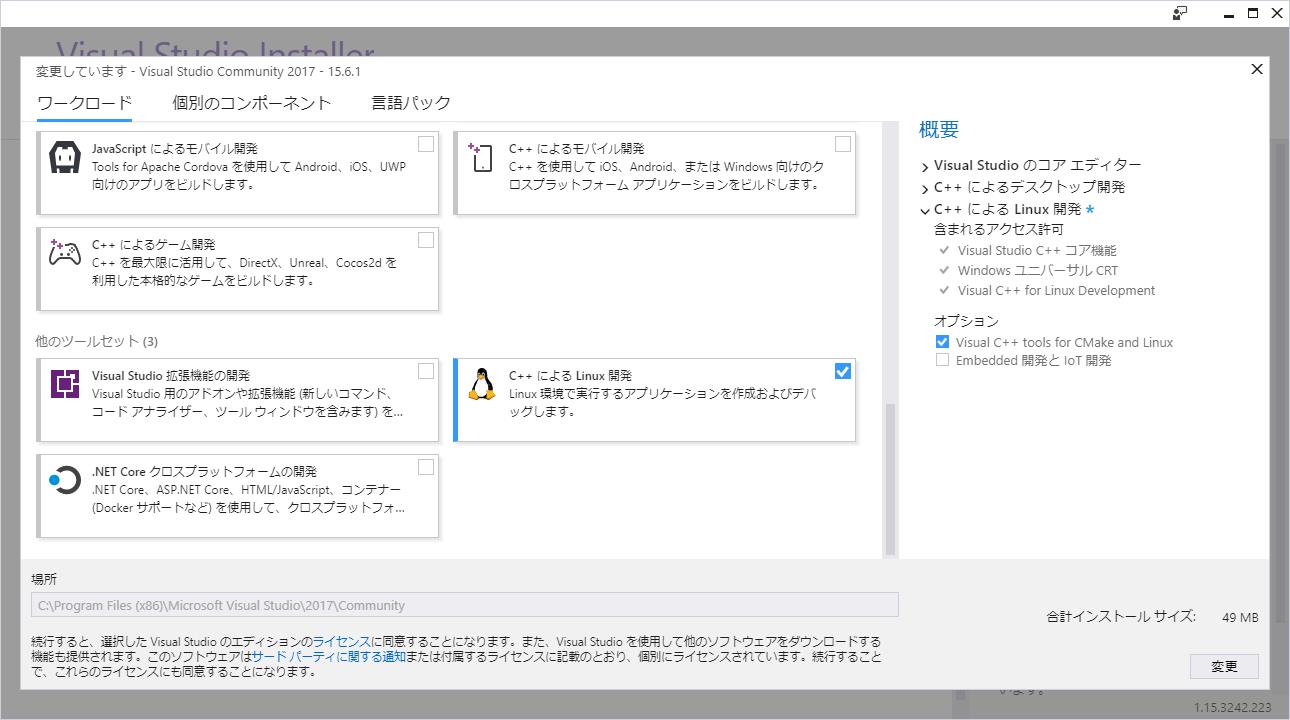Click the C++ mobile development phone icon
Image resolution: width=1290 pixels, height=720 pixels.
(x=481, y=157)
